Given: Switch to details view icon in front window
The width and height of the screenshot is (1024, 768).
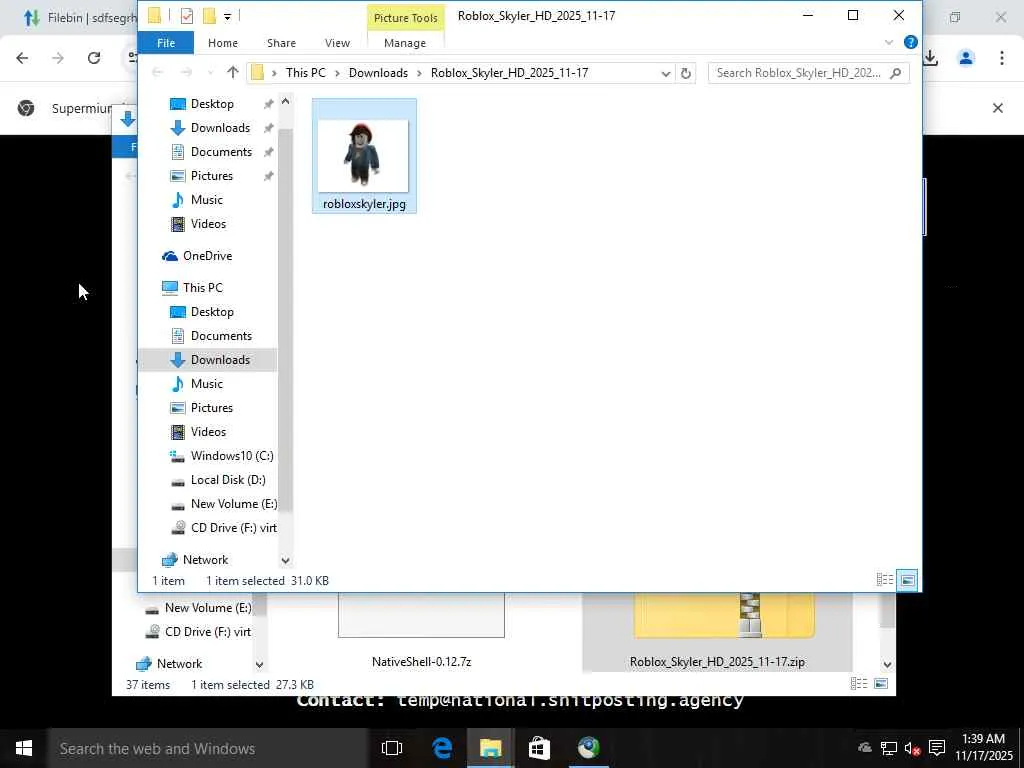Looking at the screenshot, I should [x=885, y=580].
